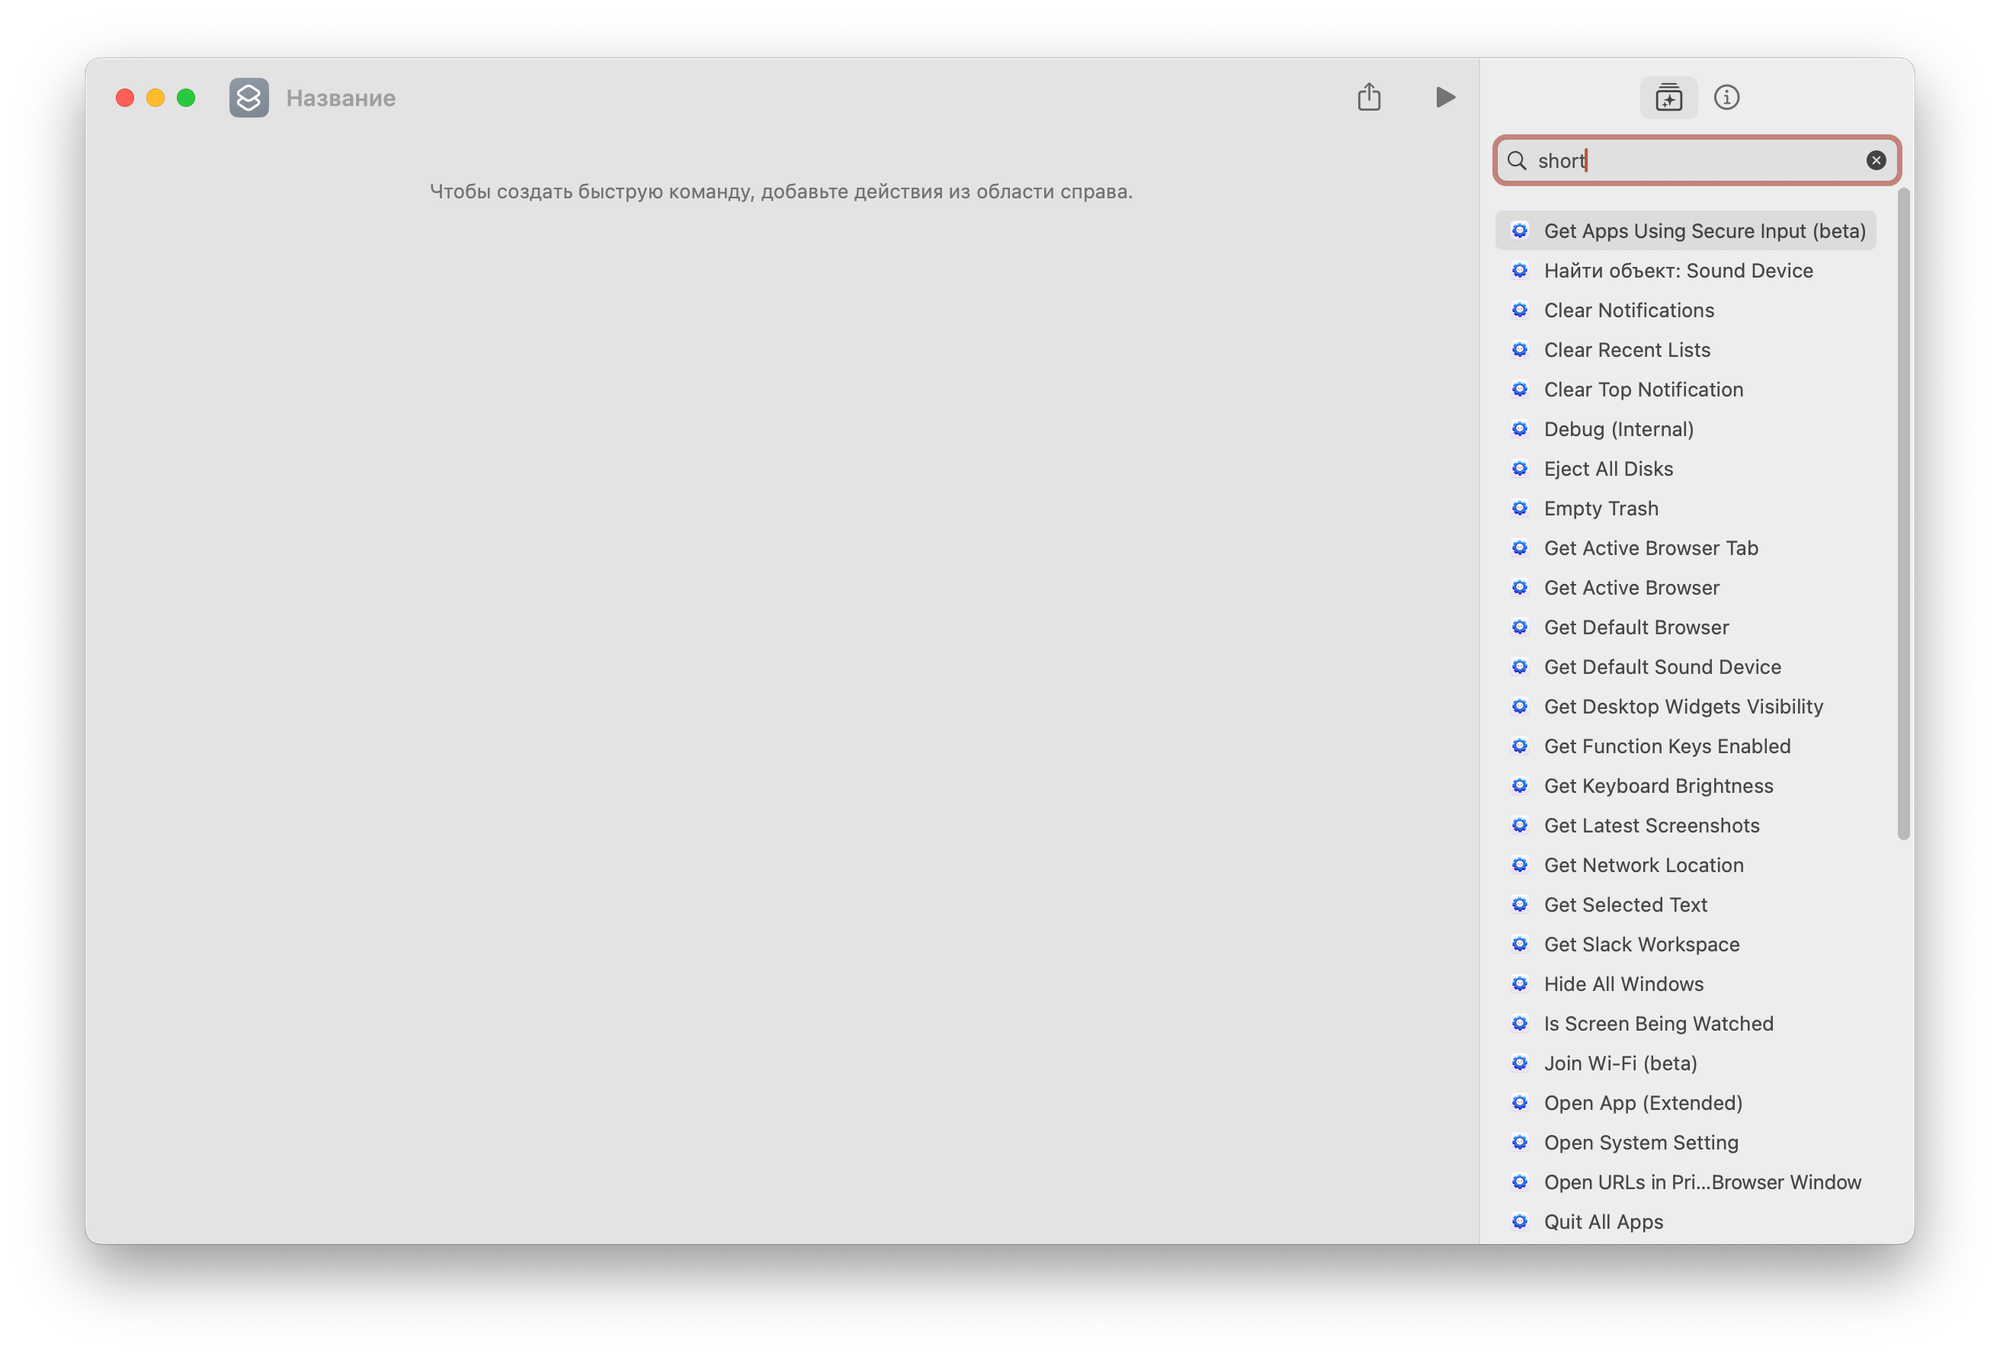The height and width of the screenshot is (1357, 2000).
Task: Click the Empty Trash action icon
Action: 1520,508
